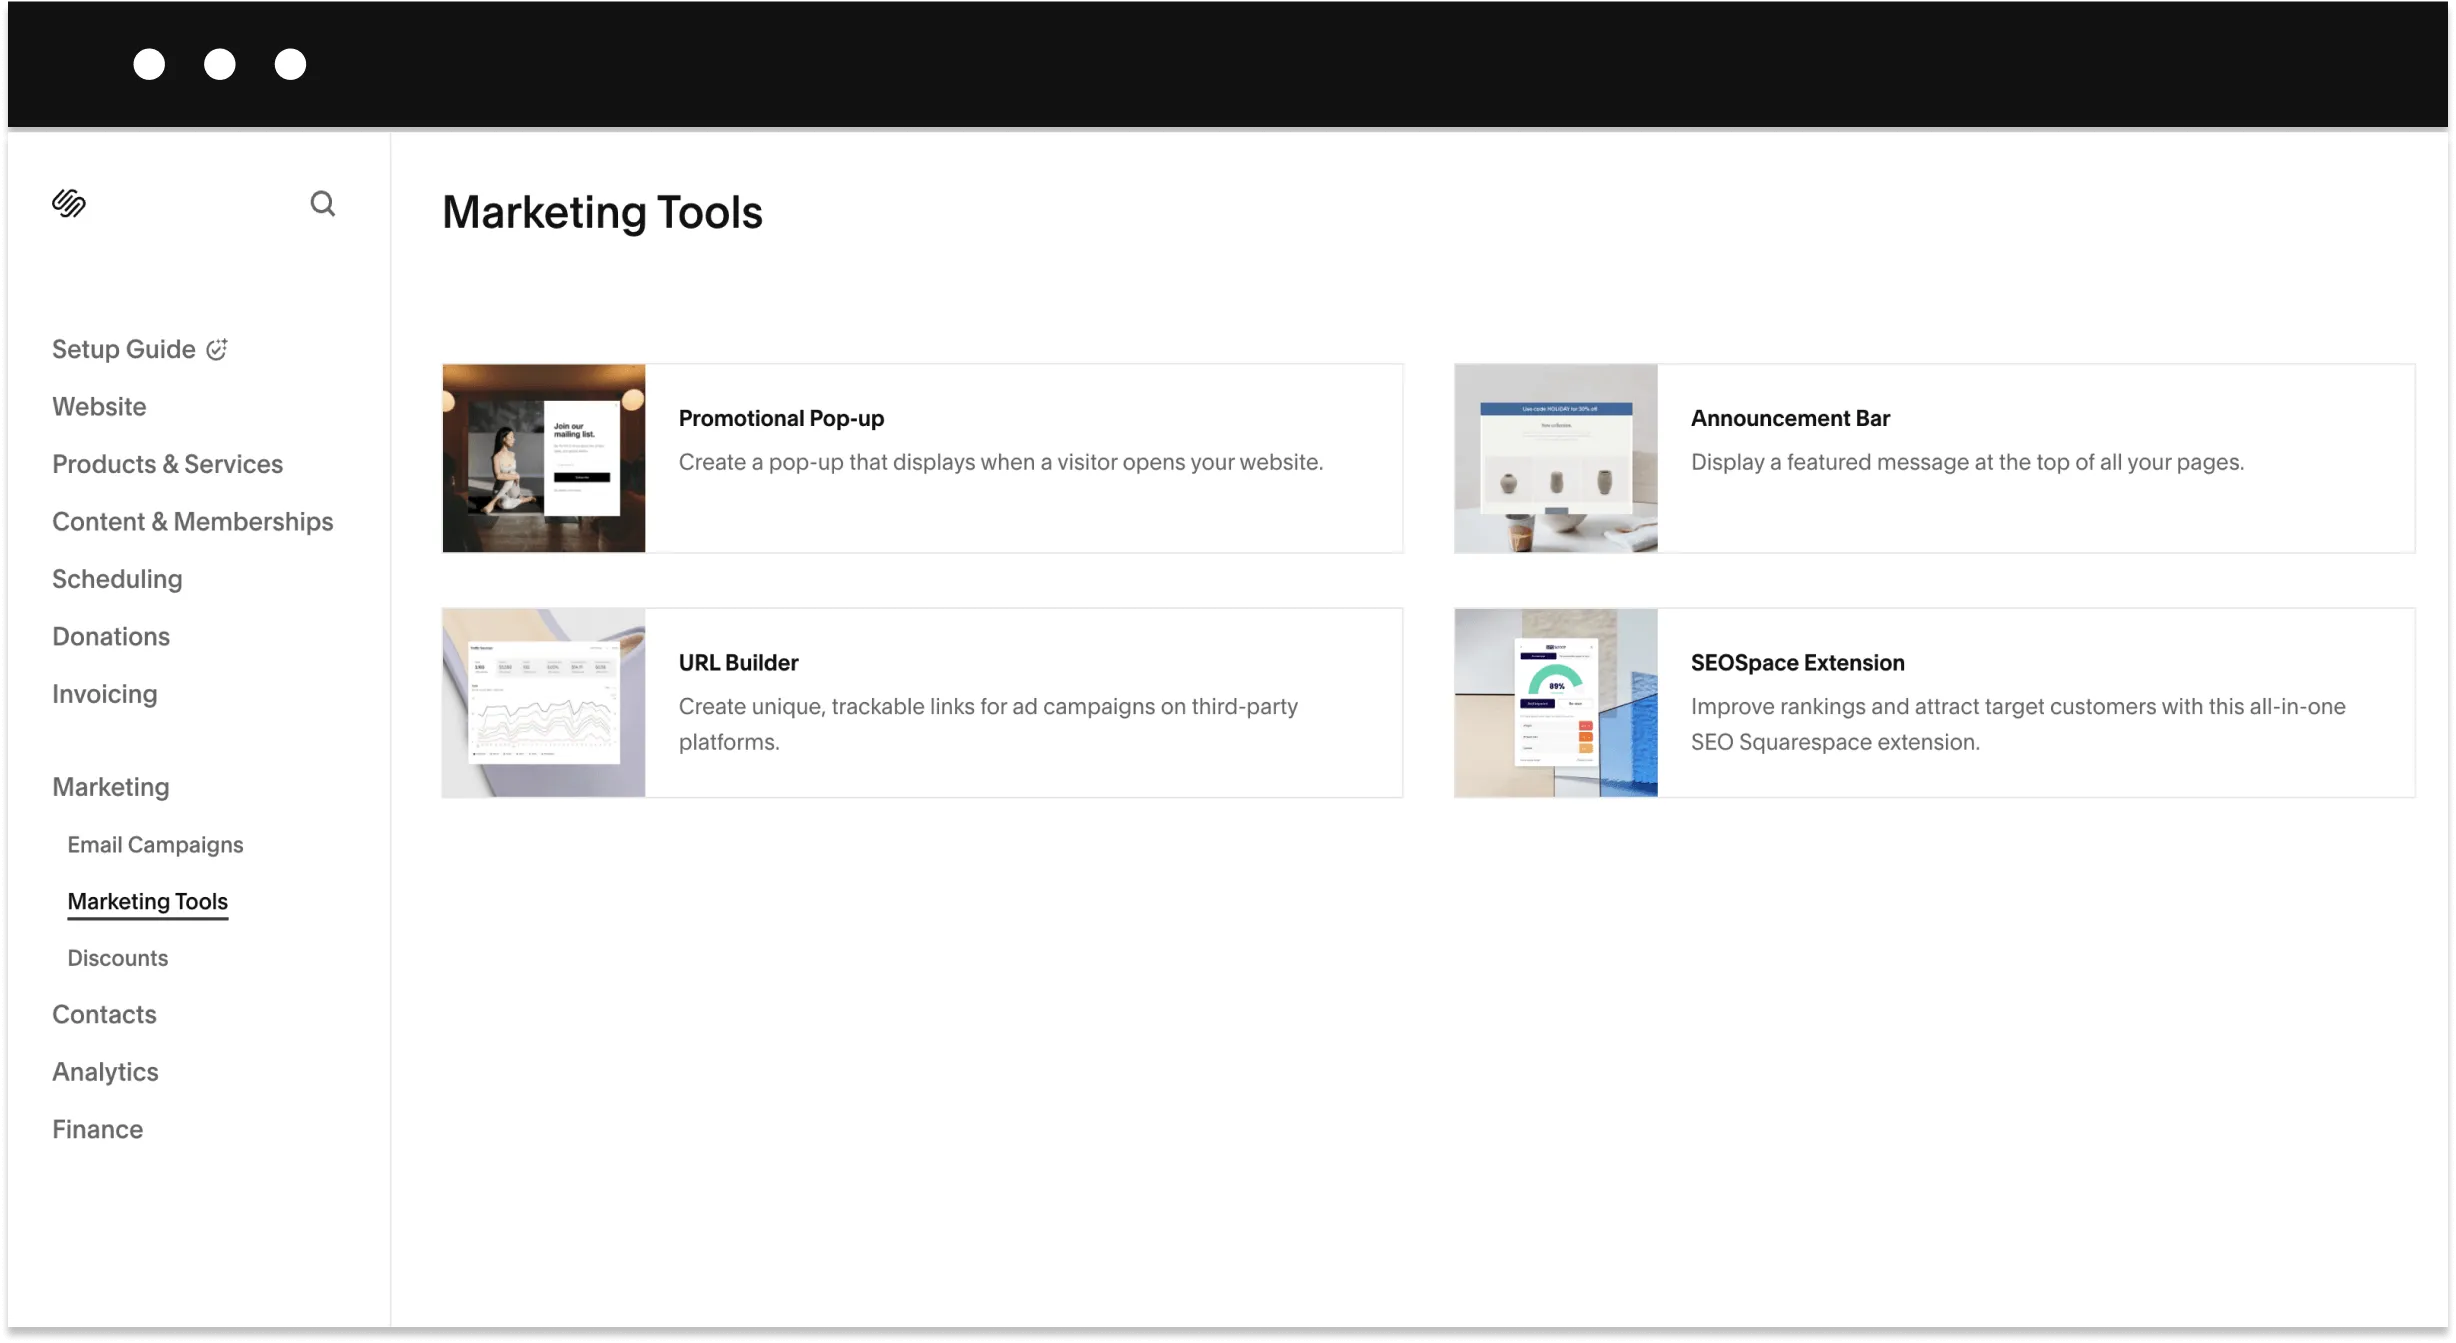Go to Contacts in sidebar

click(x=104, y=1014)
